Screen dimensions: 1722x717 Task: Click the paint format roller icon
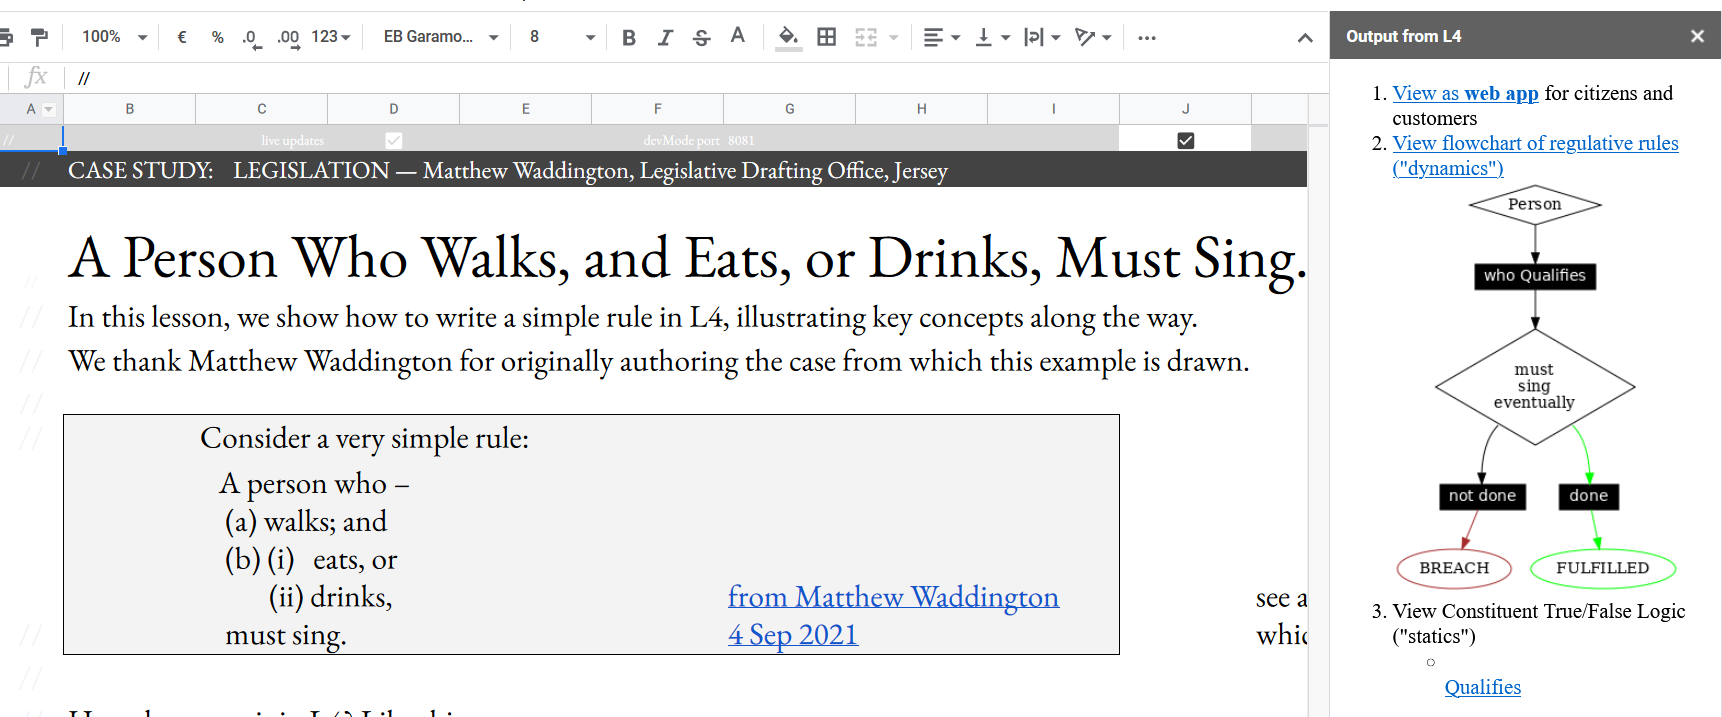click(39, 37)
